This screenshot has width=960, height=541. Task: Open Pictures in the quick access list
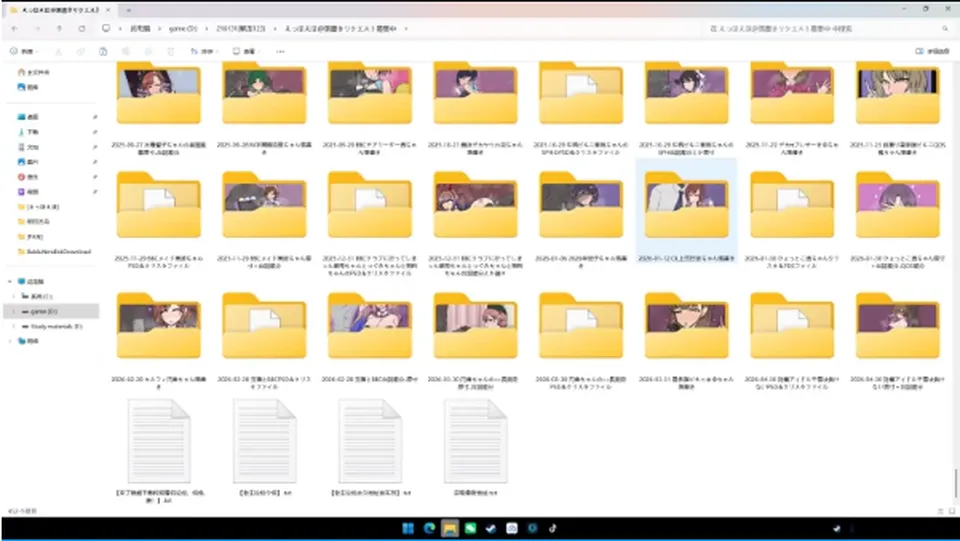click(x=28, y=162)
